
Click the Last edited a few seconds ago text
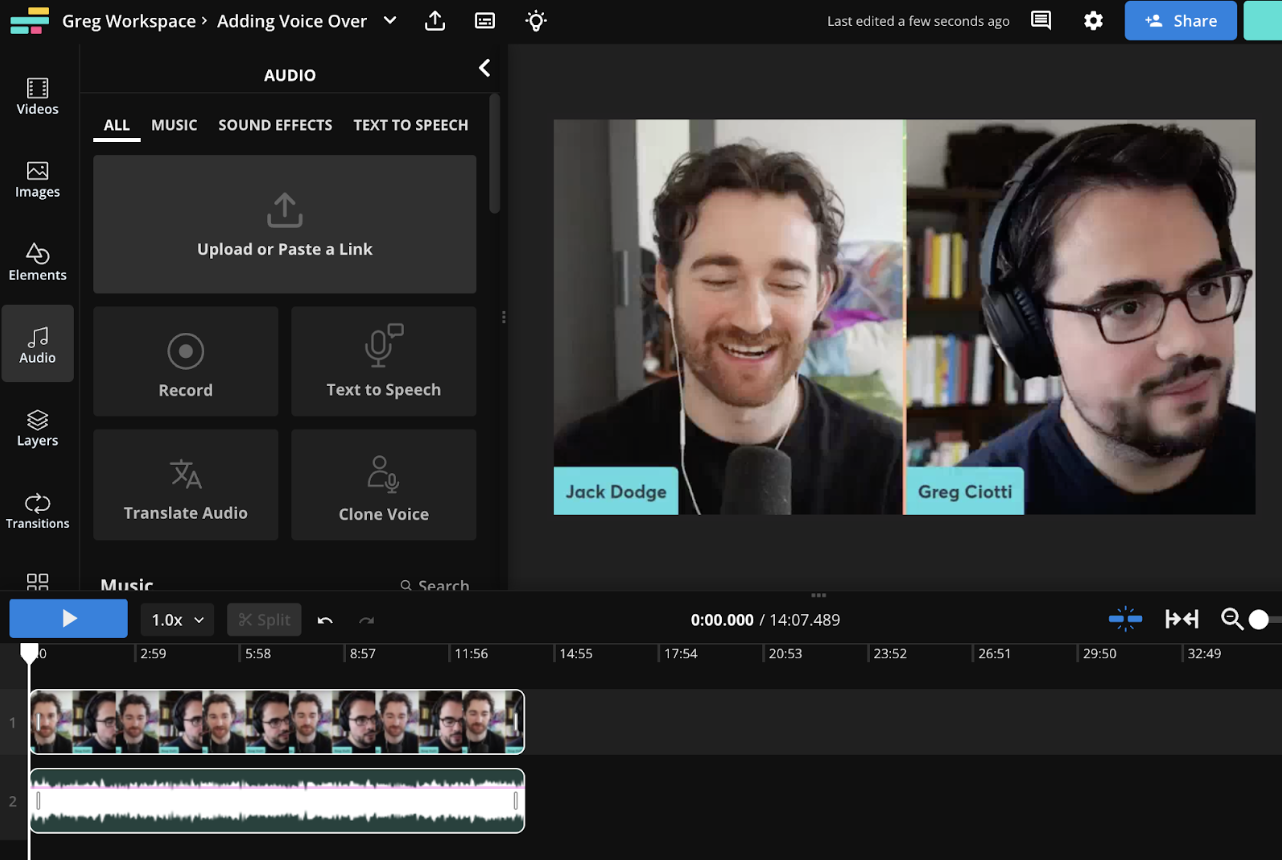point(918,21)
